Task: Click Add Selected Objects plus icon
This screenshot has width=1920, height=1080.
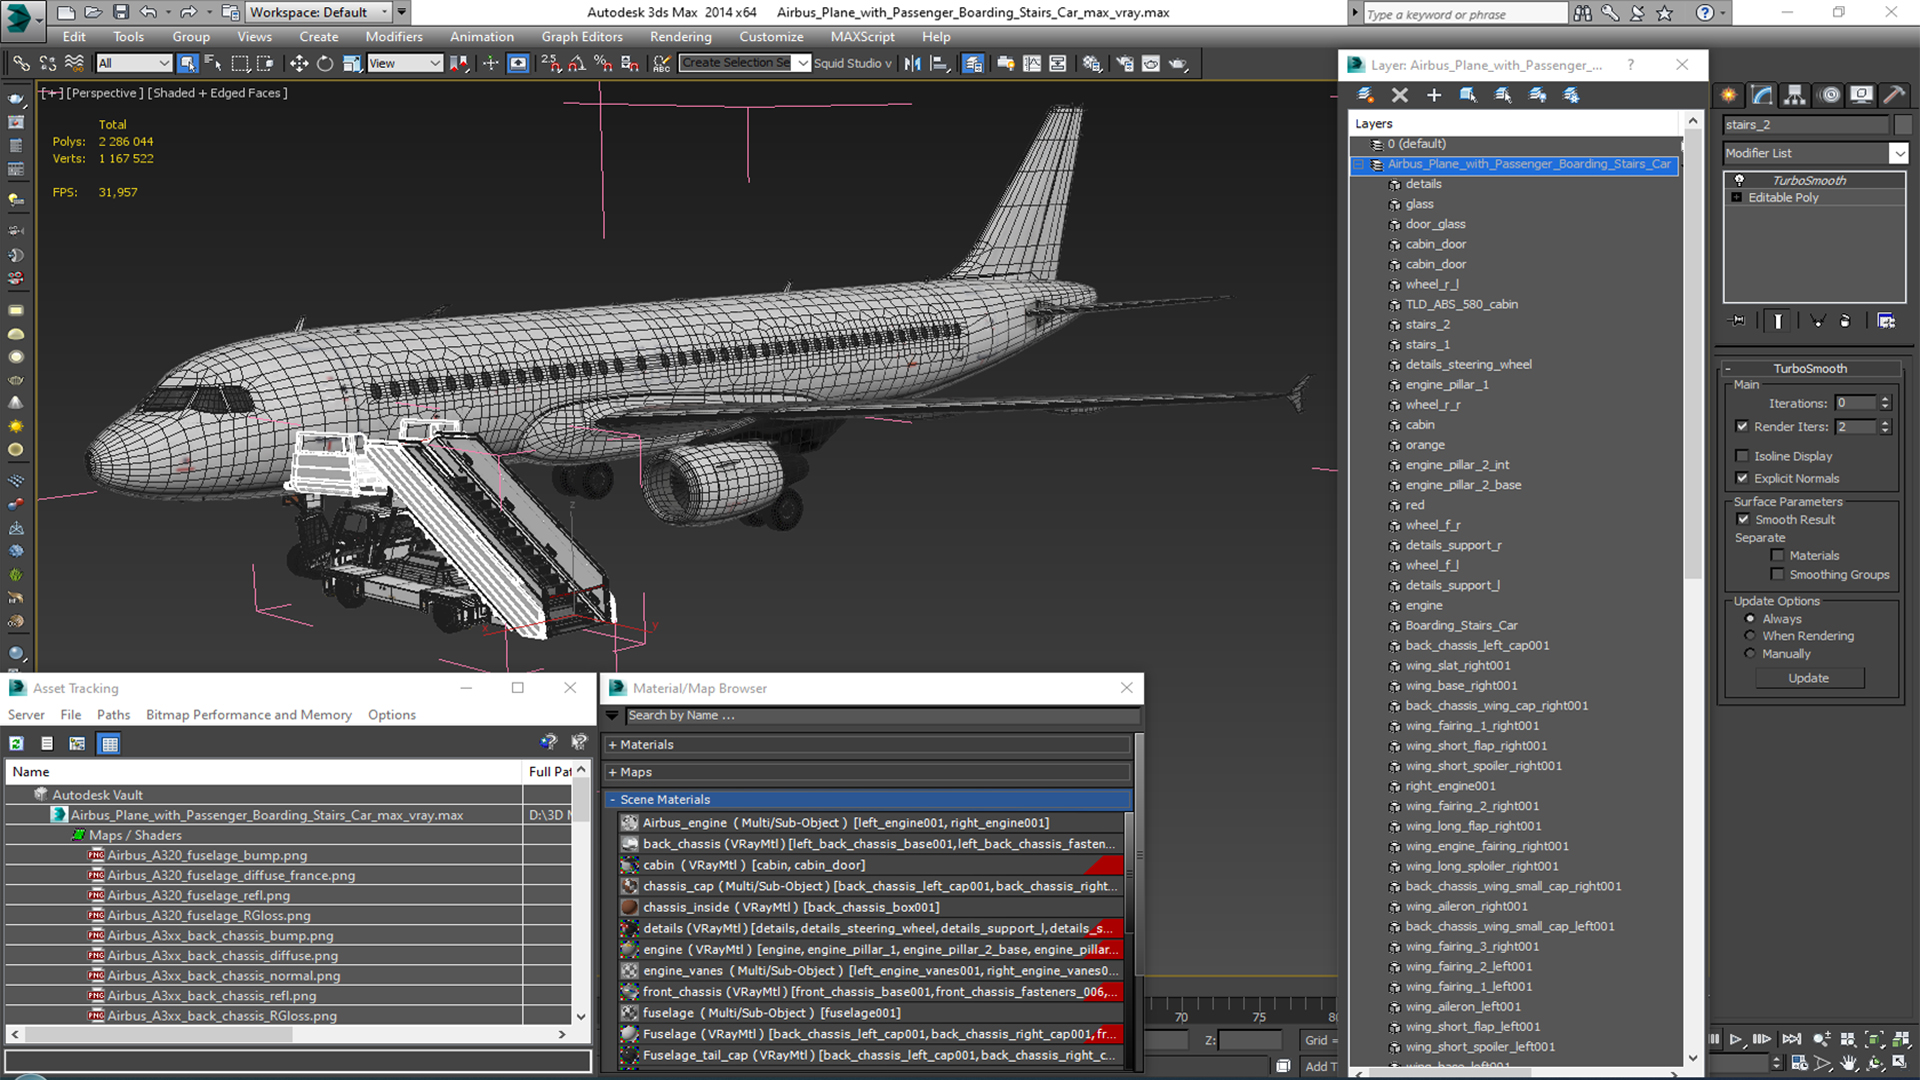Action: pyautogui.click(x=1434, y=95)
